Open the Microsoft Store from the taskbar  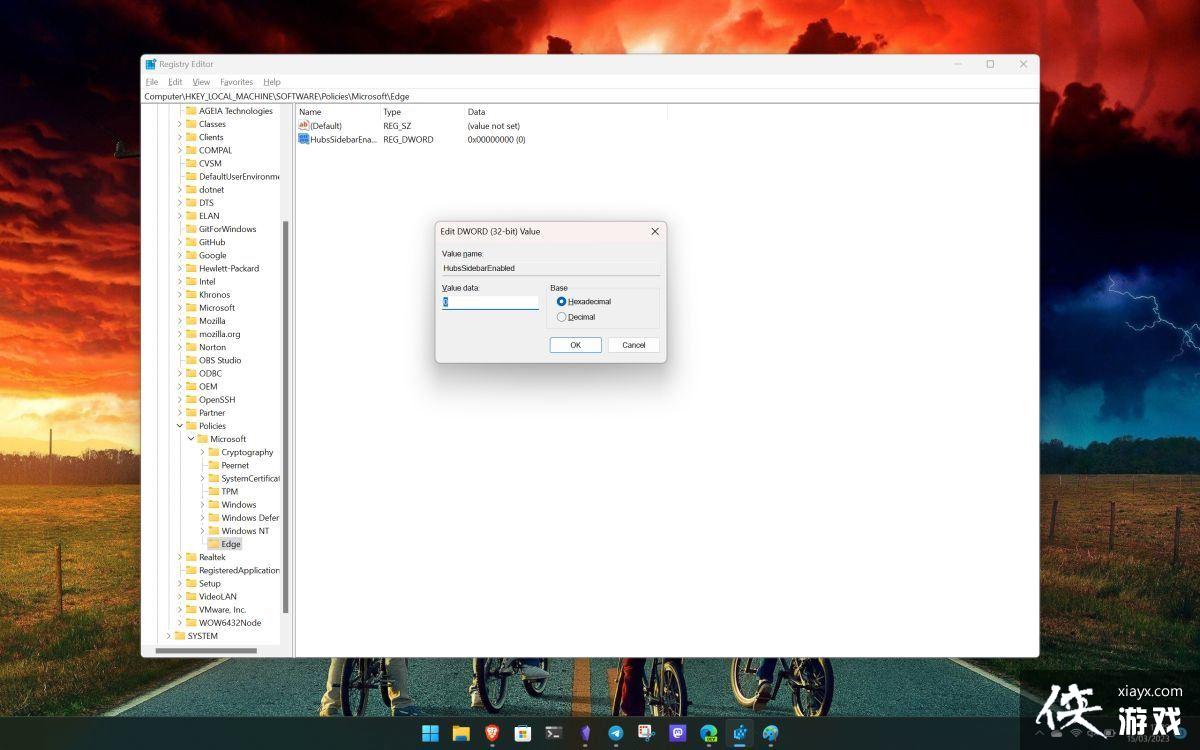pyautogui.click(x=522, y=733)
